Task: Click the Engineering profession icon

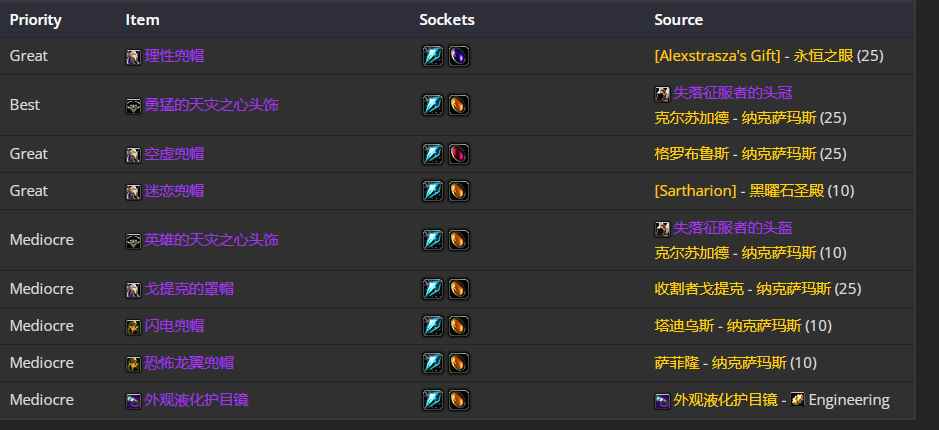Action: pyautogui.click(x=797, y=400)
